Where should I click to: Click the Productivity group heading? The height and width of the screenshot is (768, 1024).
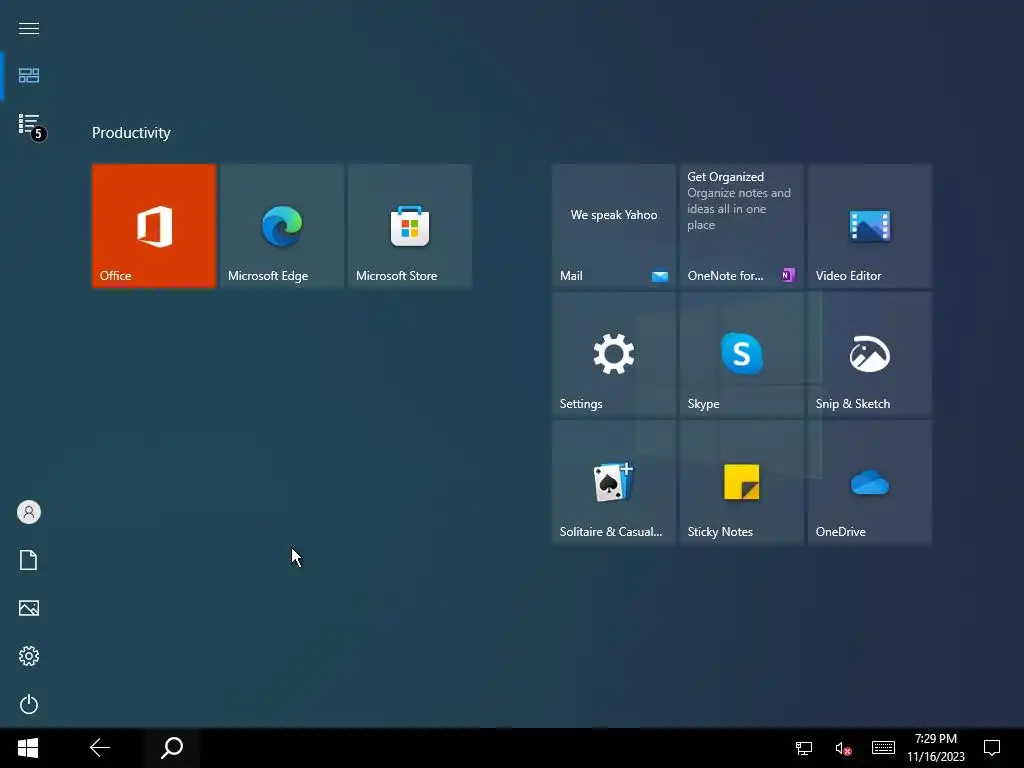tap(131, 133)
